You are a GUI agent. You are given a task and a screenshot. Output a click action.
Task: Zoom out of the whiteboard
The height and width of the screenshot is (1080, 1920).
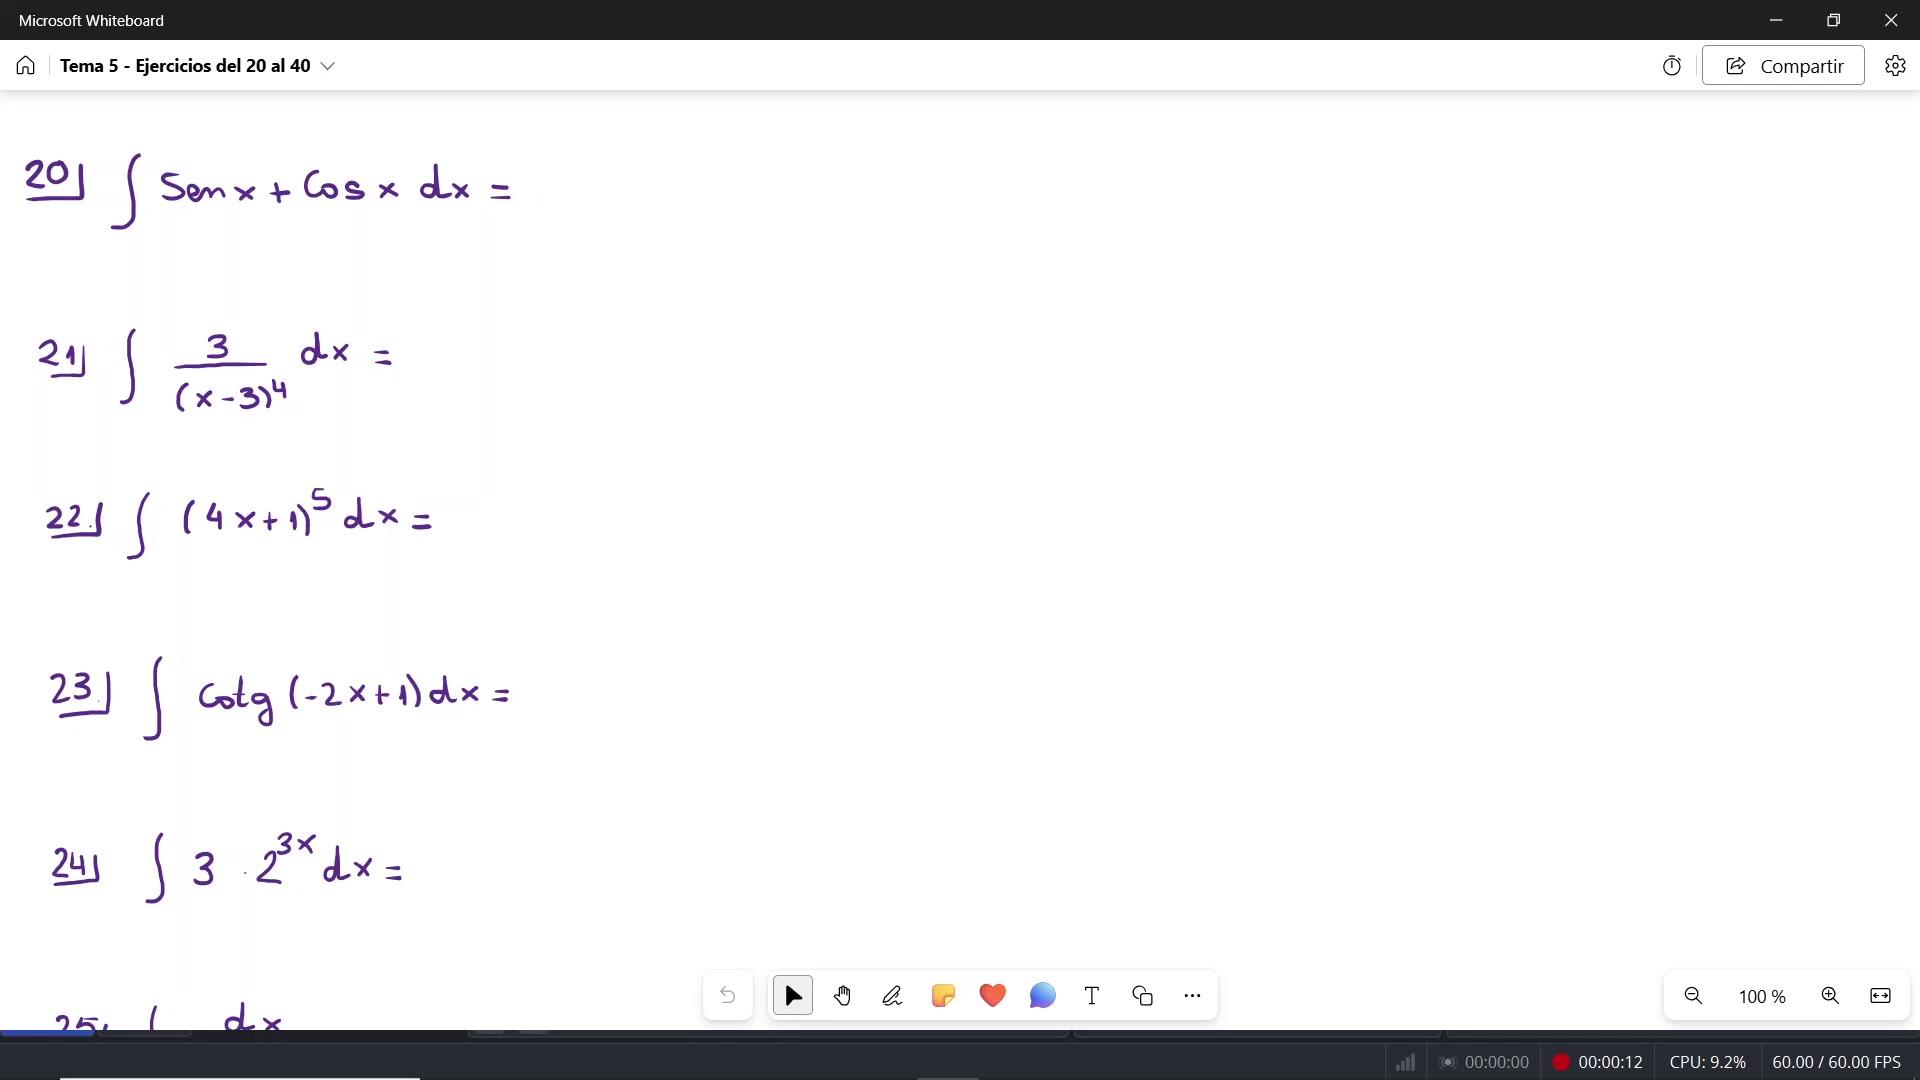[1693, 996]
